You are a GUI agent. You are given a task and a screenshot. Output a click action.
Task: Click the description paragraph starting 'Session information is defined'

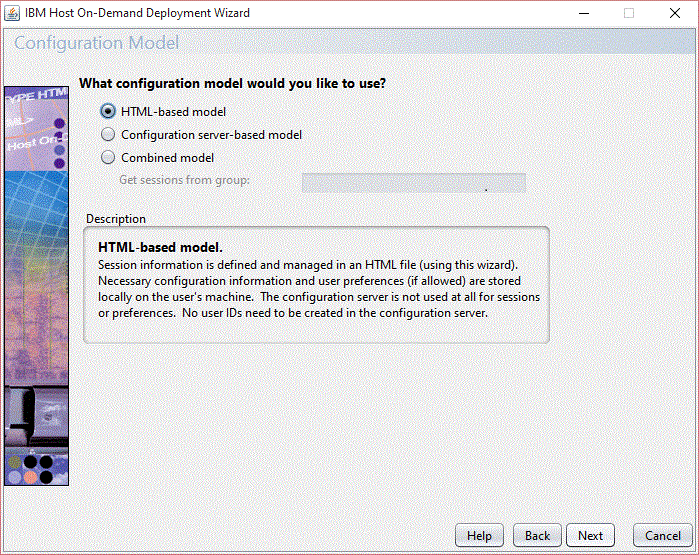point(319,289)
